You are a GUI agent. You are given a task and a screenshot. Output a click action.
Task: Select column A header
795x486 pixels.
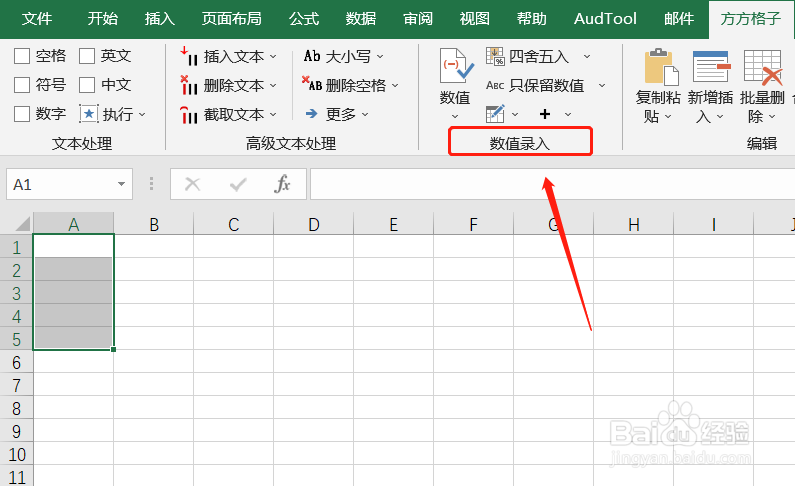pos(74,223)
